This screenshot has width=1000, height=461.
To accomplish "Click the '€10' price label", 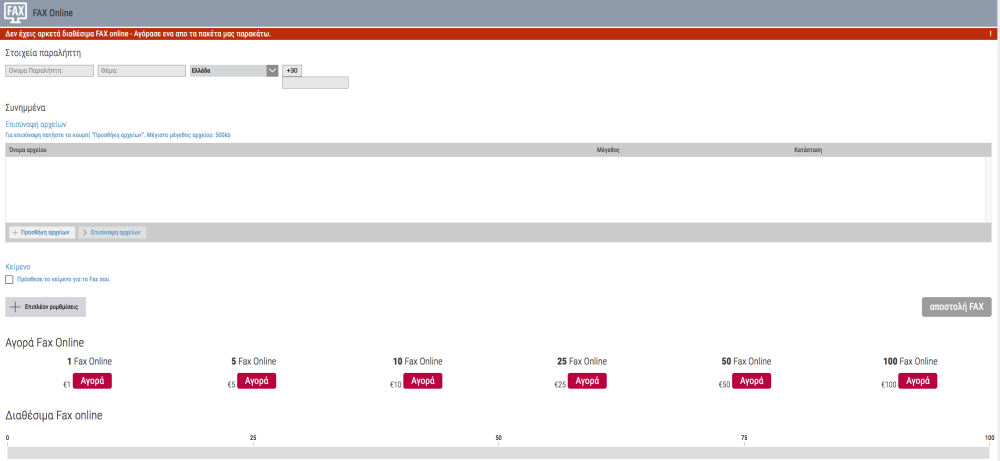I will point(396,385).
